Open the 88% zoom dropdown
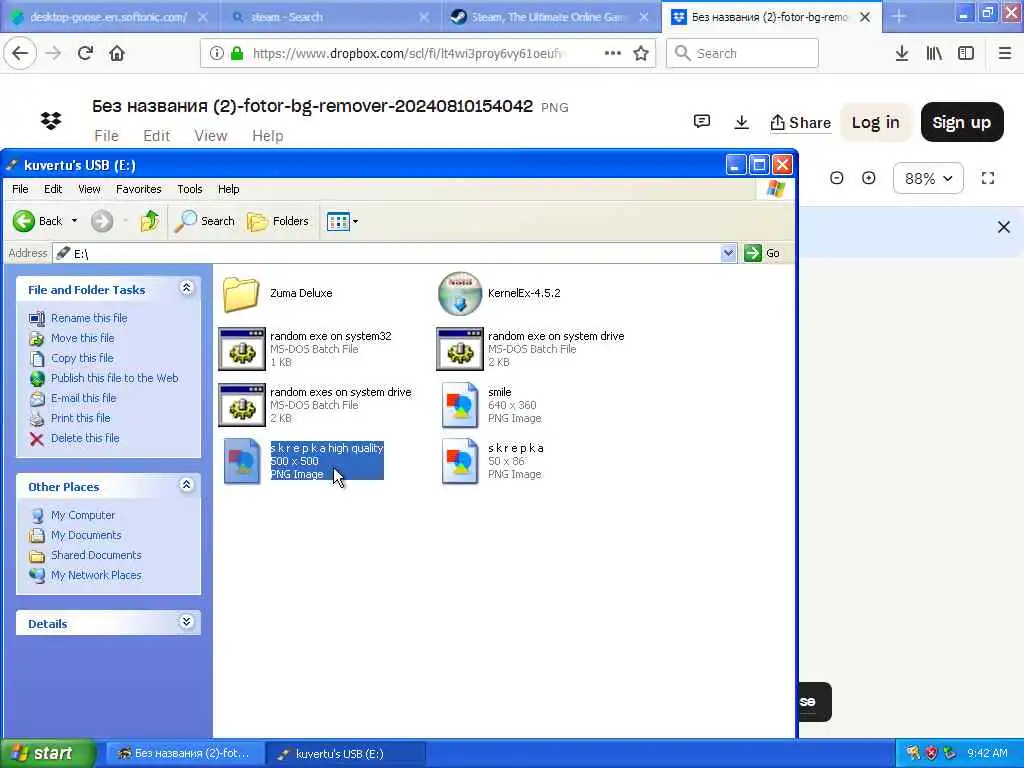Screen dimensions: 1024x768 pos(928,178)
